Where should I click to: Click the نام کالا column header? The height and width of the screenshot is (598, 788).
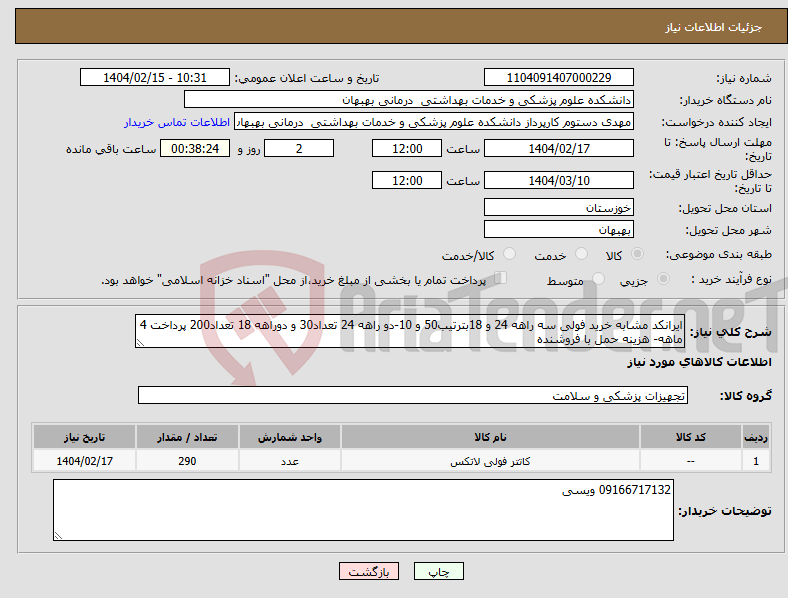click(490, 437)
